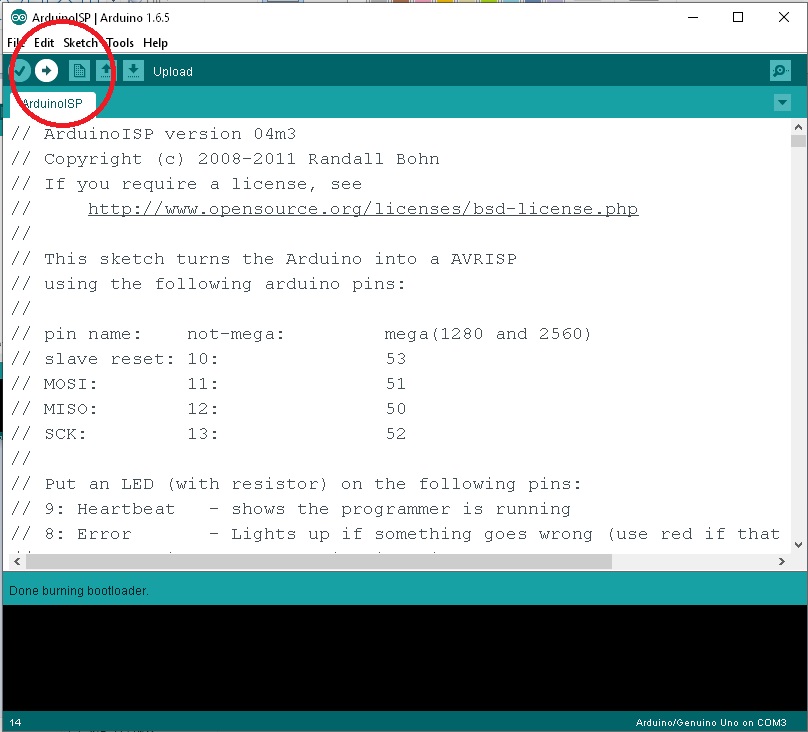The width and height of the screenshot is (808, 732).
Task: Click the '8: Error' comment line
Action: click(x=395, y=534)
